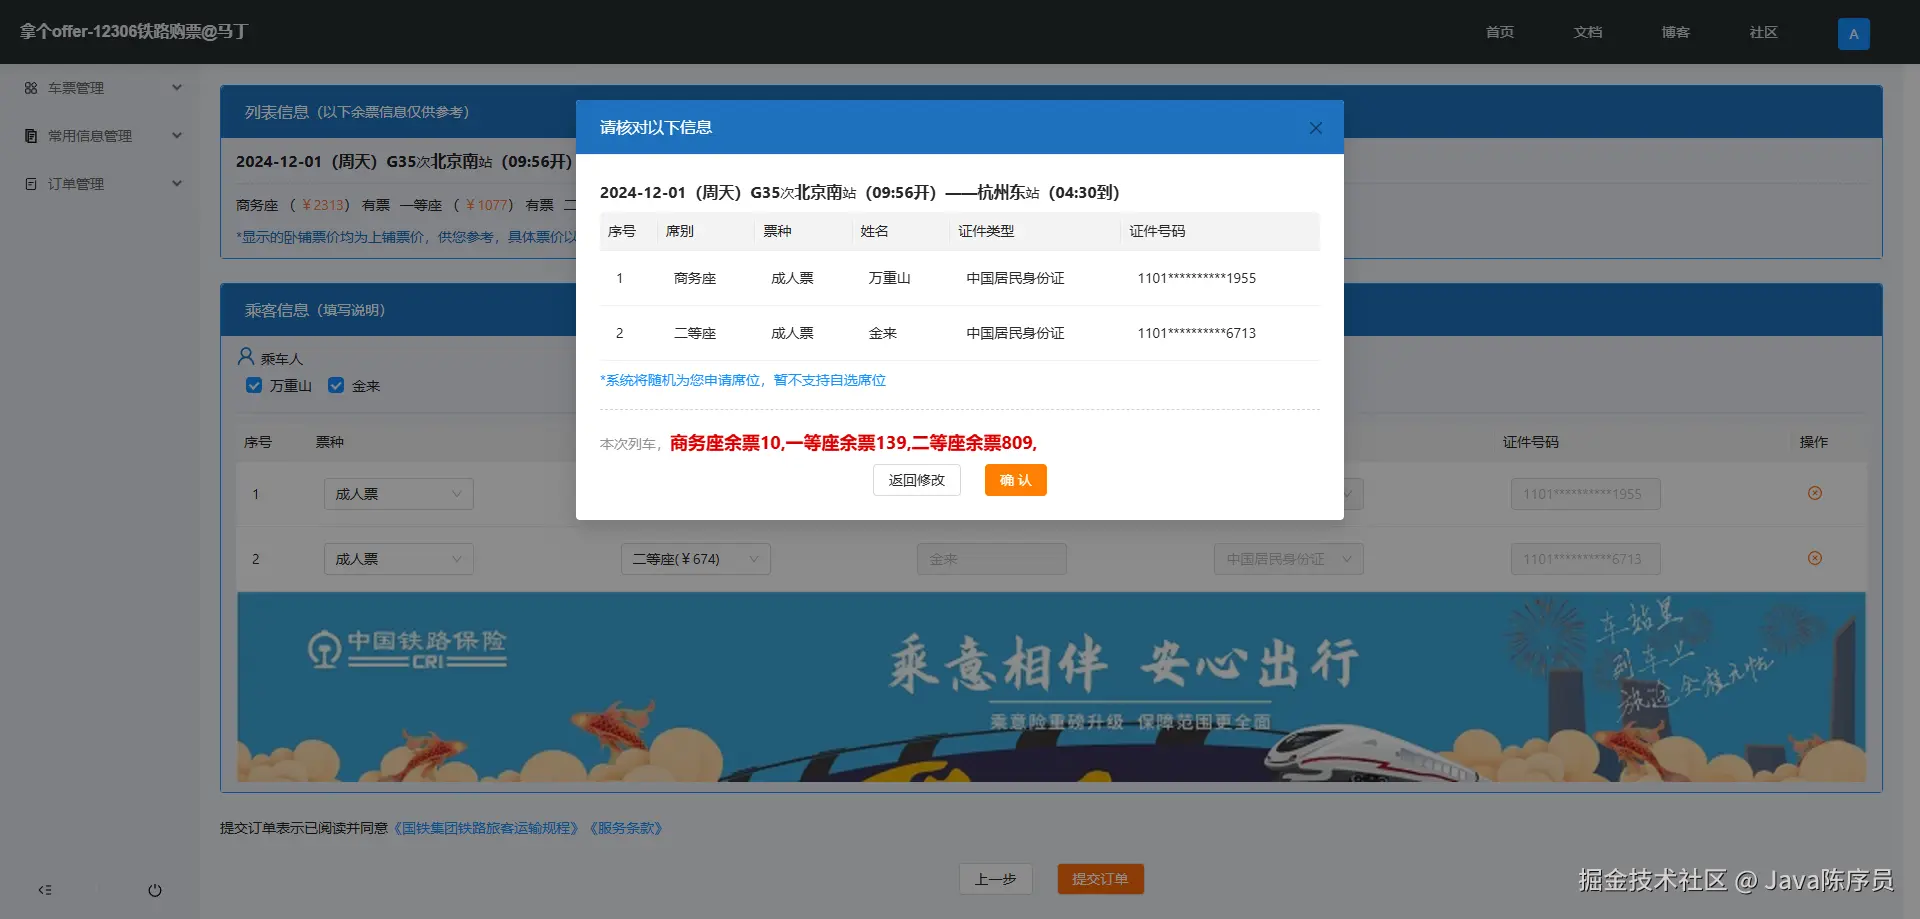Screen dimensions: 1920x919
Task: Click the power logout icon in sidebar
Action: (155, 890)
